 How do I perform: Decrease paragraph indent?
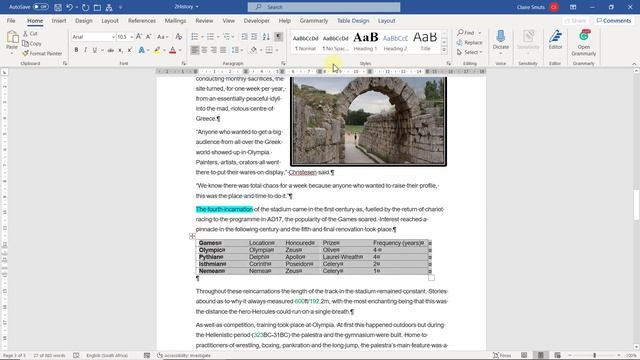[244, 37]
